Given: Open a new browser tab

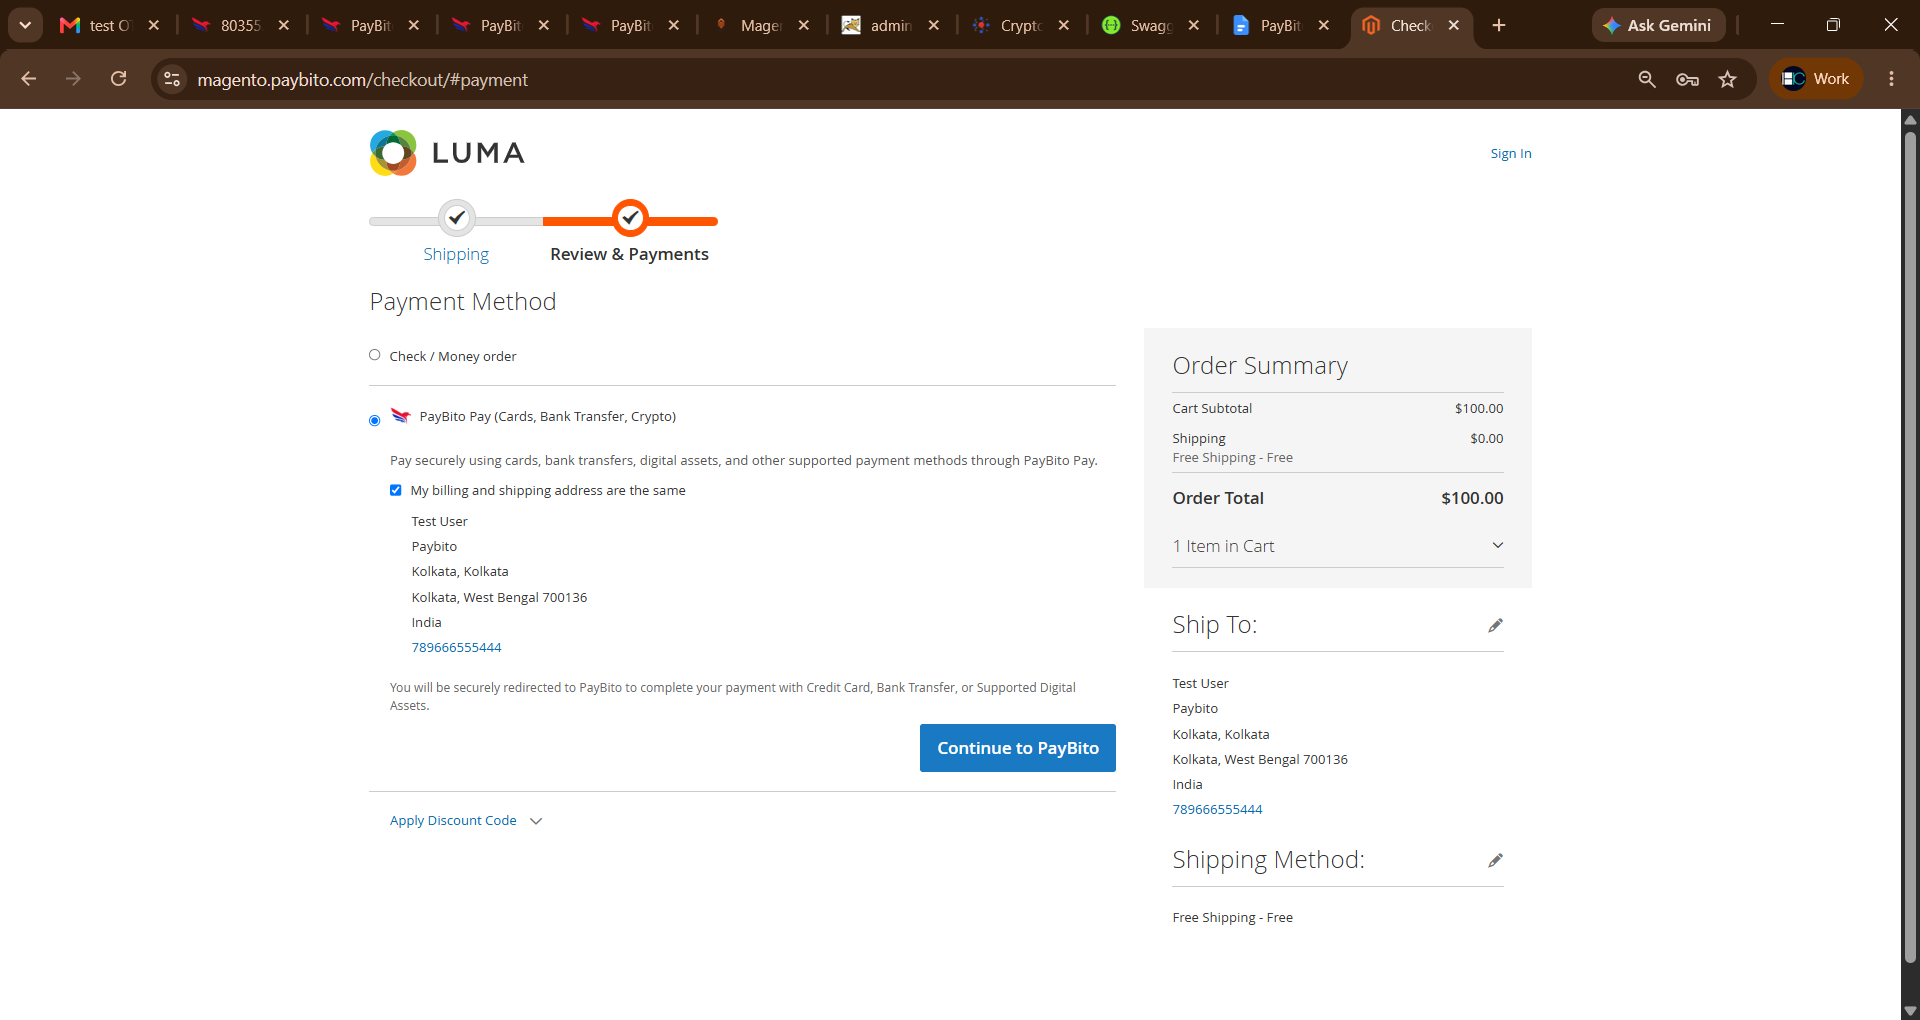Looking at the screenshot, I should coord(1499,25).
